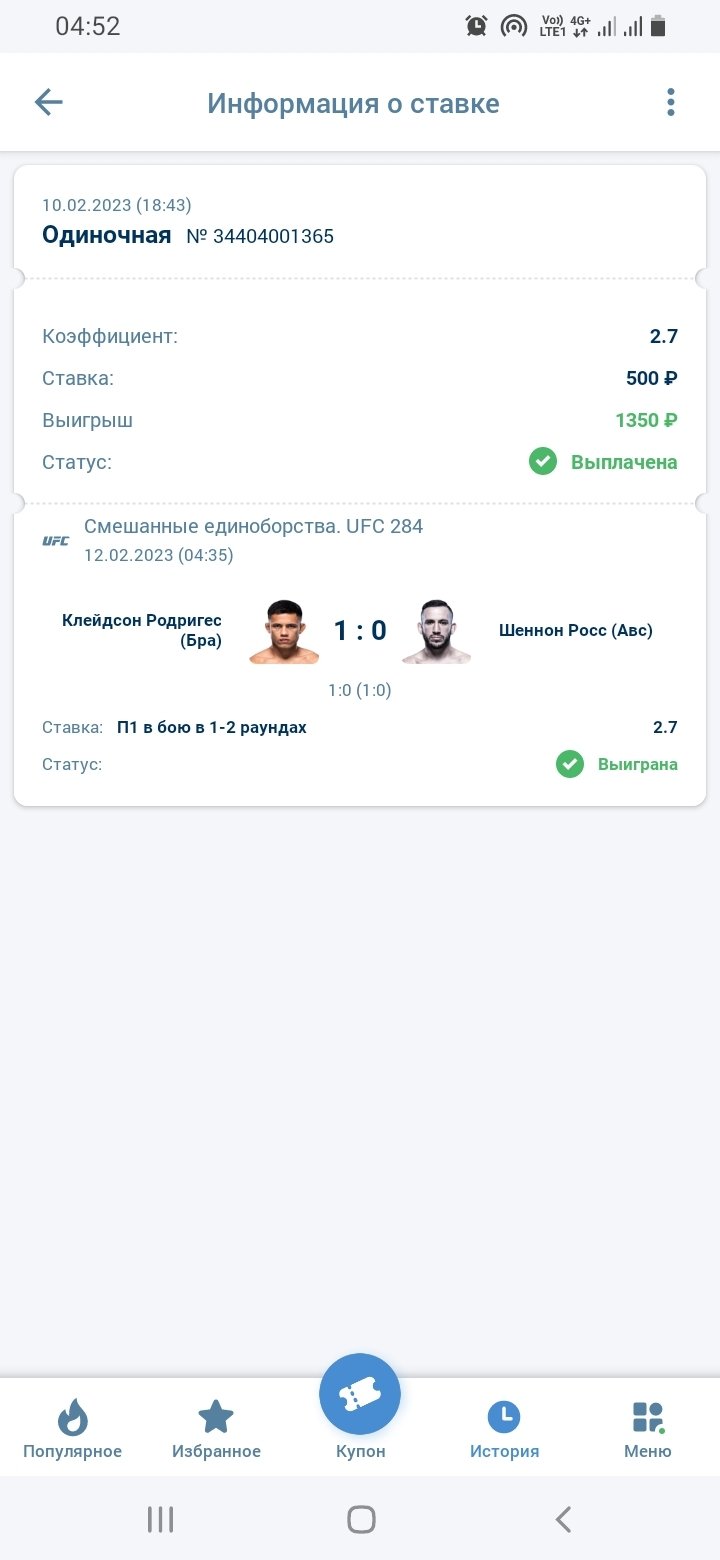Open the Купон ticket button
The width and height of the screenshot is (720, 1560).
(x=360, y=1395)
